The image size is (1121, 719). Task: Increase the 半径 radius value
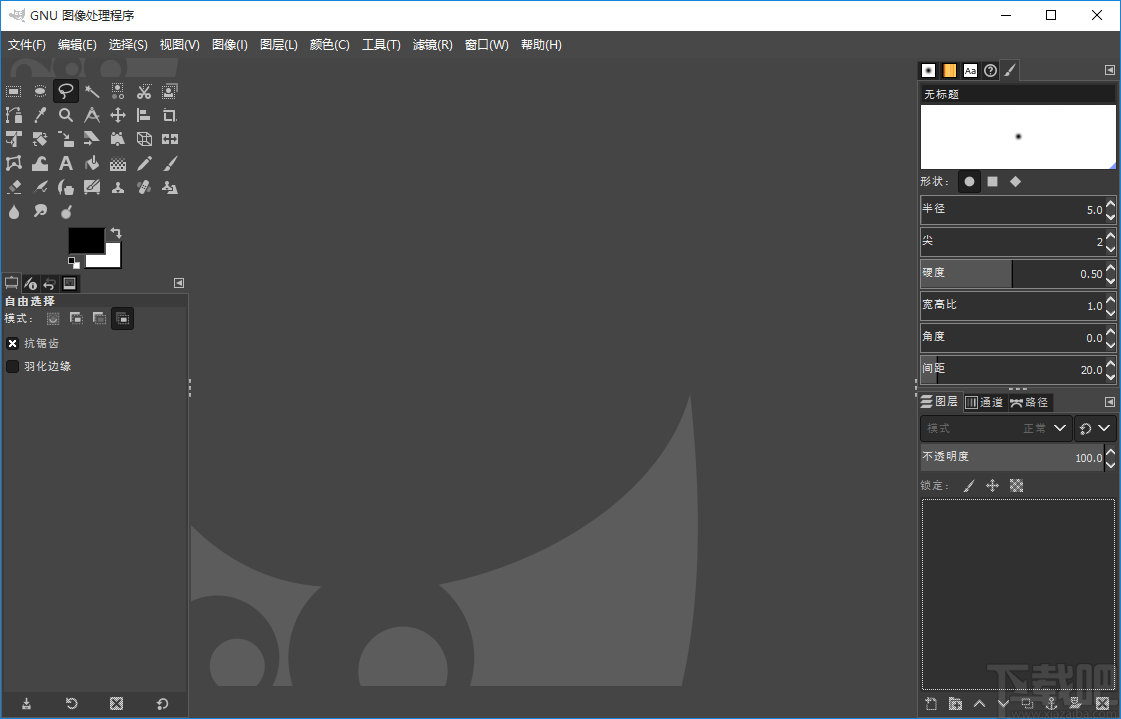[x=1110, y=204]
